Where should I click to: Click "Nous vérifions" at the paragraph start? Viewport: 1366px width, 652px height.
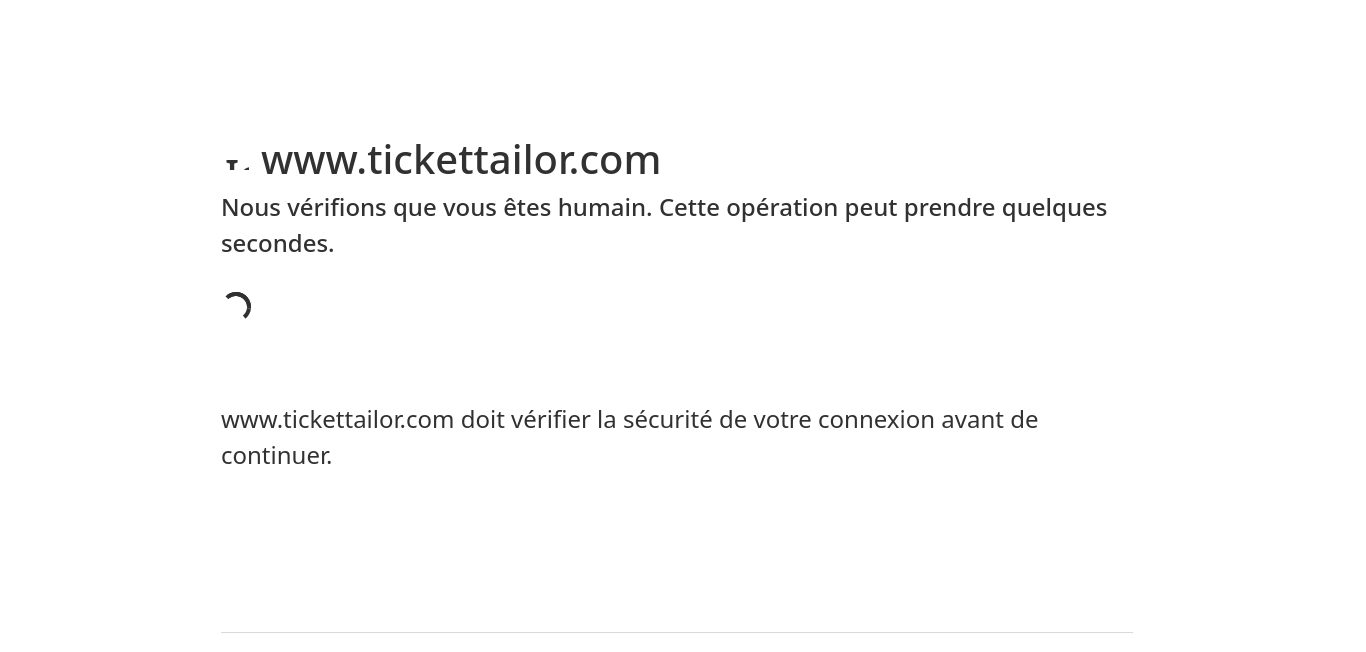click(x=304, y=208)
